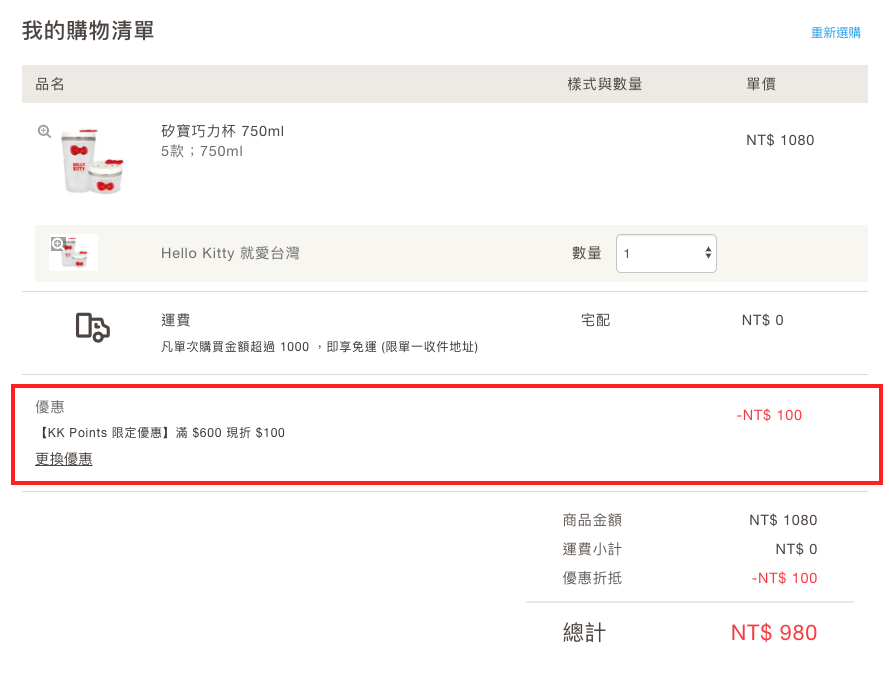Click the product name 矽寶巧力杯 750ml

[223, 131]
